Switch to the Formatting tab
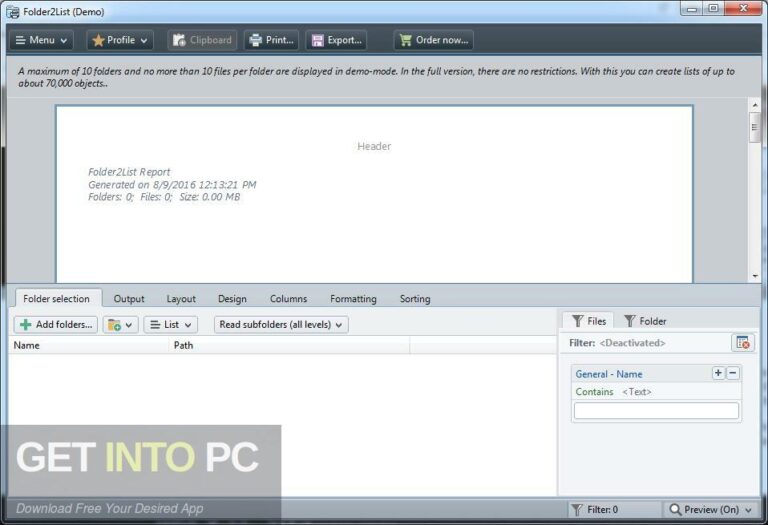The height and width of the screenshot is (525, 768). tap(353, 299)
